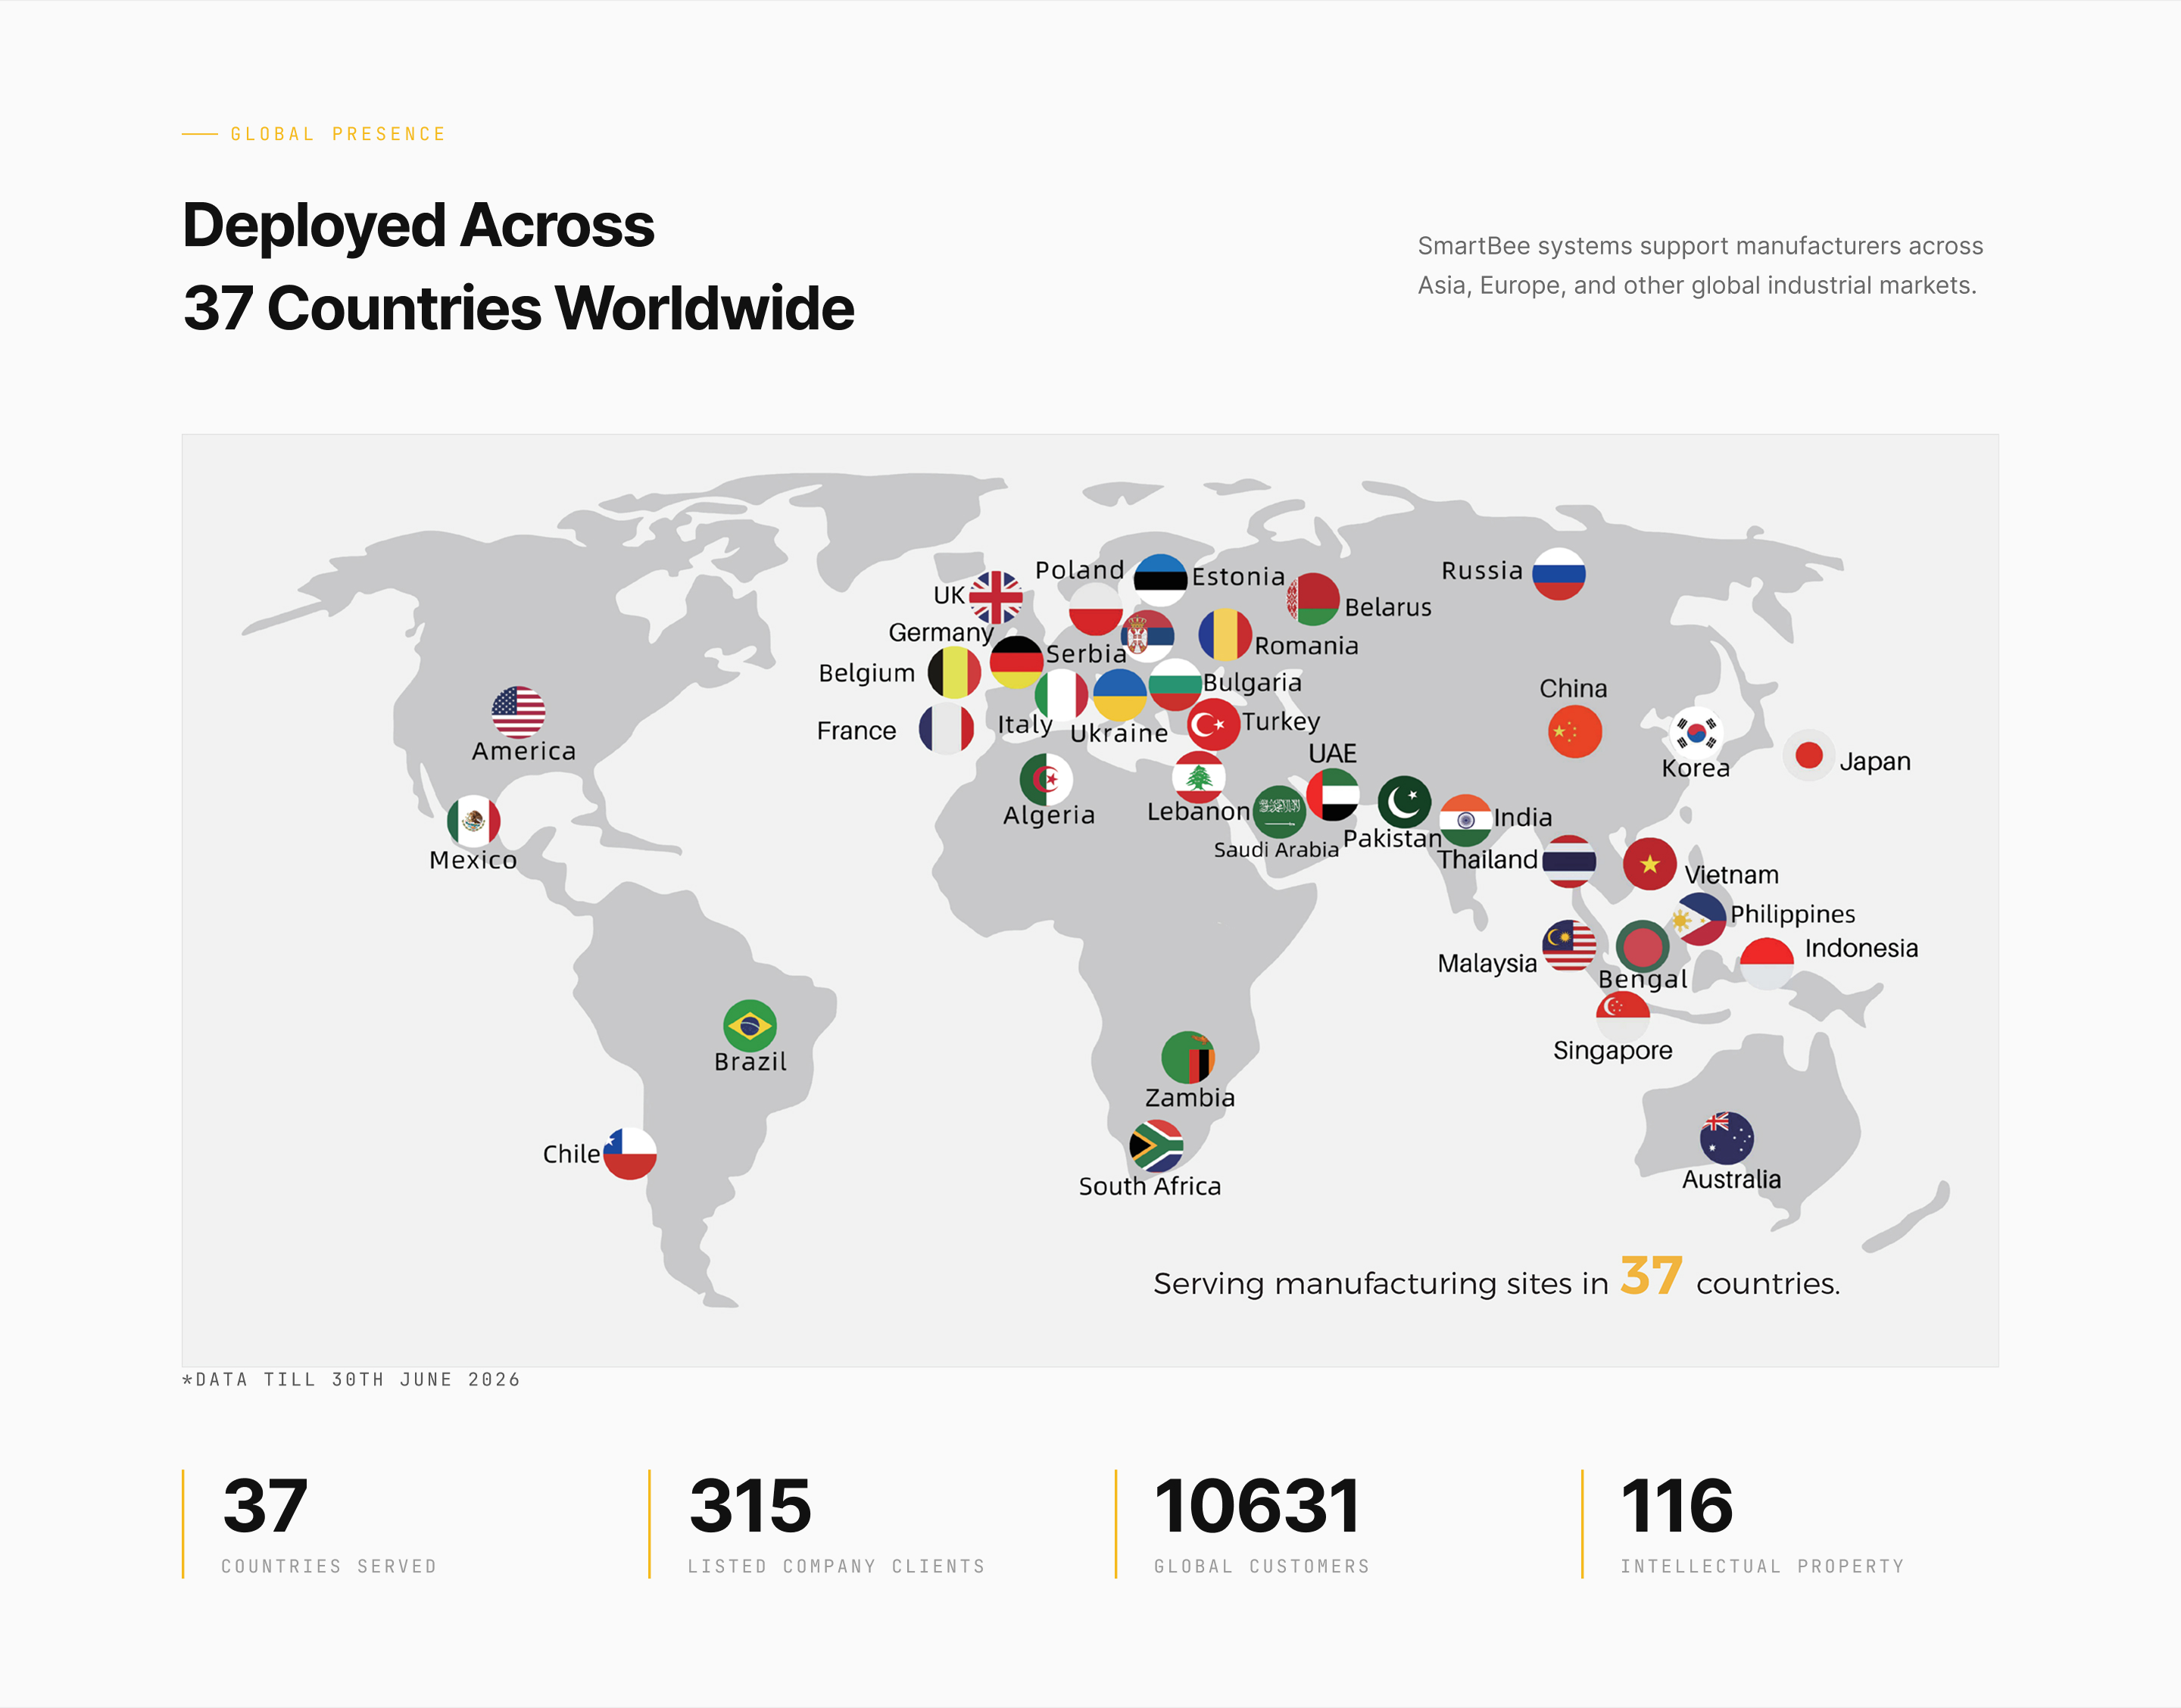This screenshot has width=2181, height=1708.
Task: Select the Belgium flag marker
Action: tap(954, 672)
